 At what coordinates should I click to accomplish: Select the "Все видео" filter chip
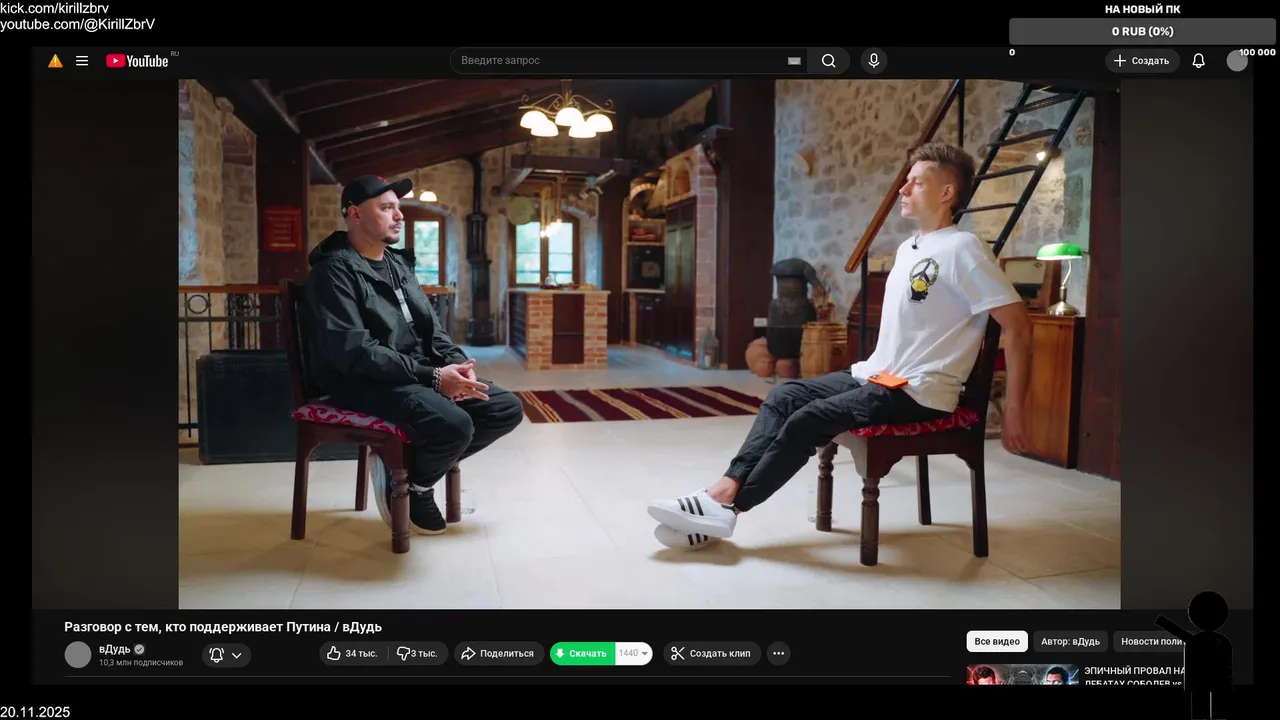(x=997, y=641)
